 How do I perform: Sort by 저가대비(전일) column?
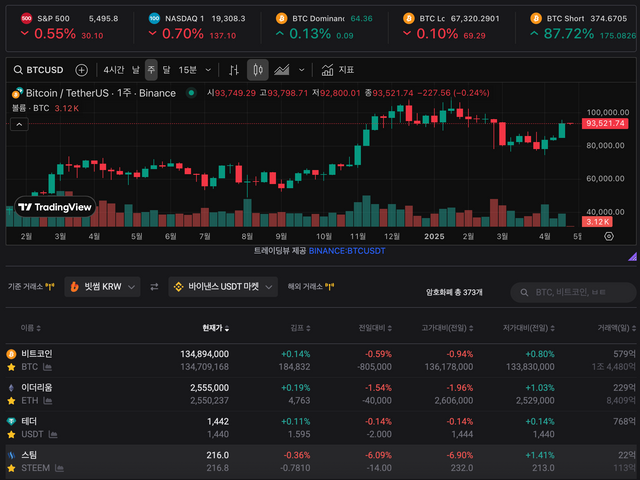528,328
